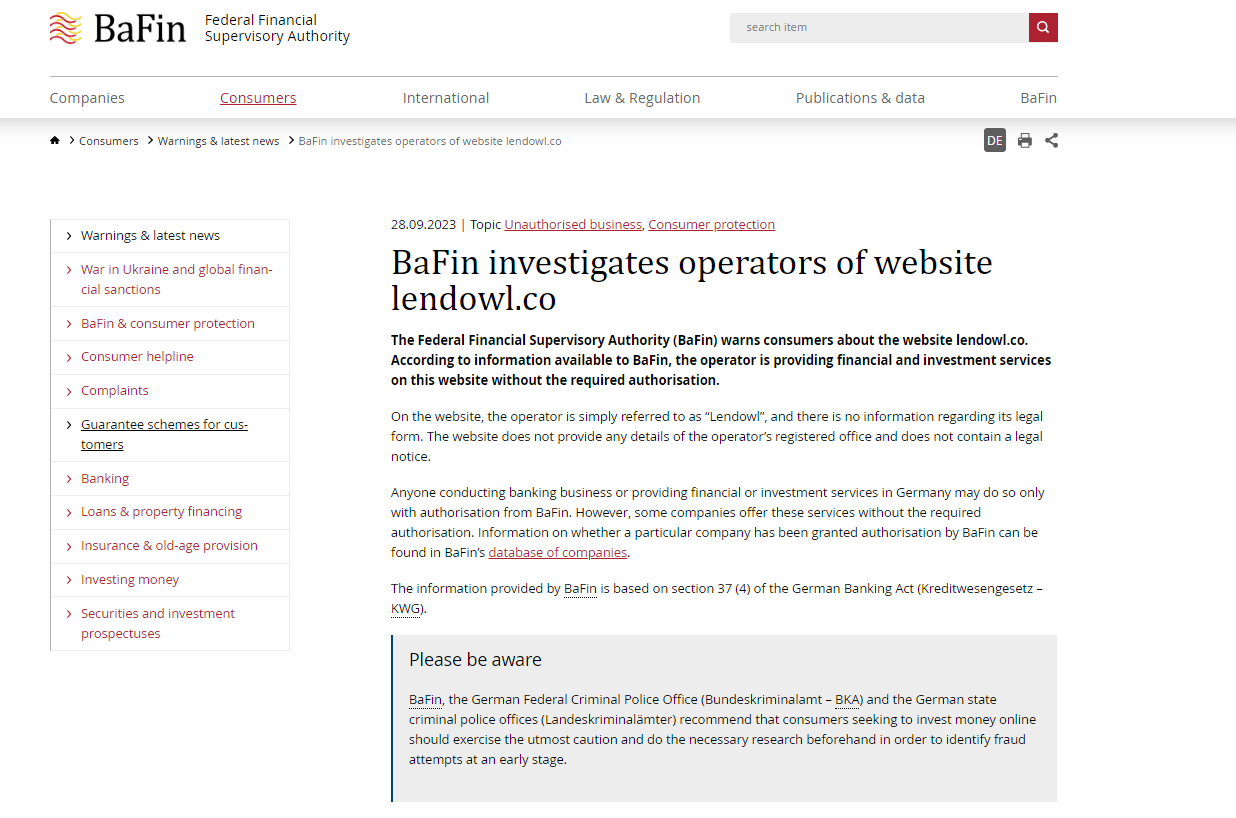Viewport: 1236px width, 818px height.
Task: Open the Law & Regulation menu
Action: point(642,98)
